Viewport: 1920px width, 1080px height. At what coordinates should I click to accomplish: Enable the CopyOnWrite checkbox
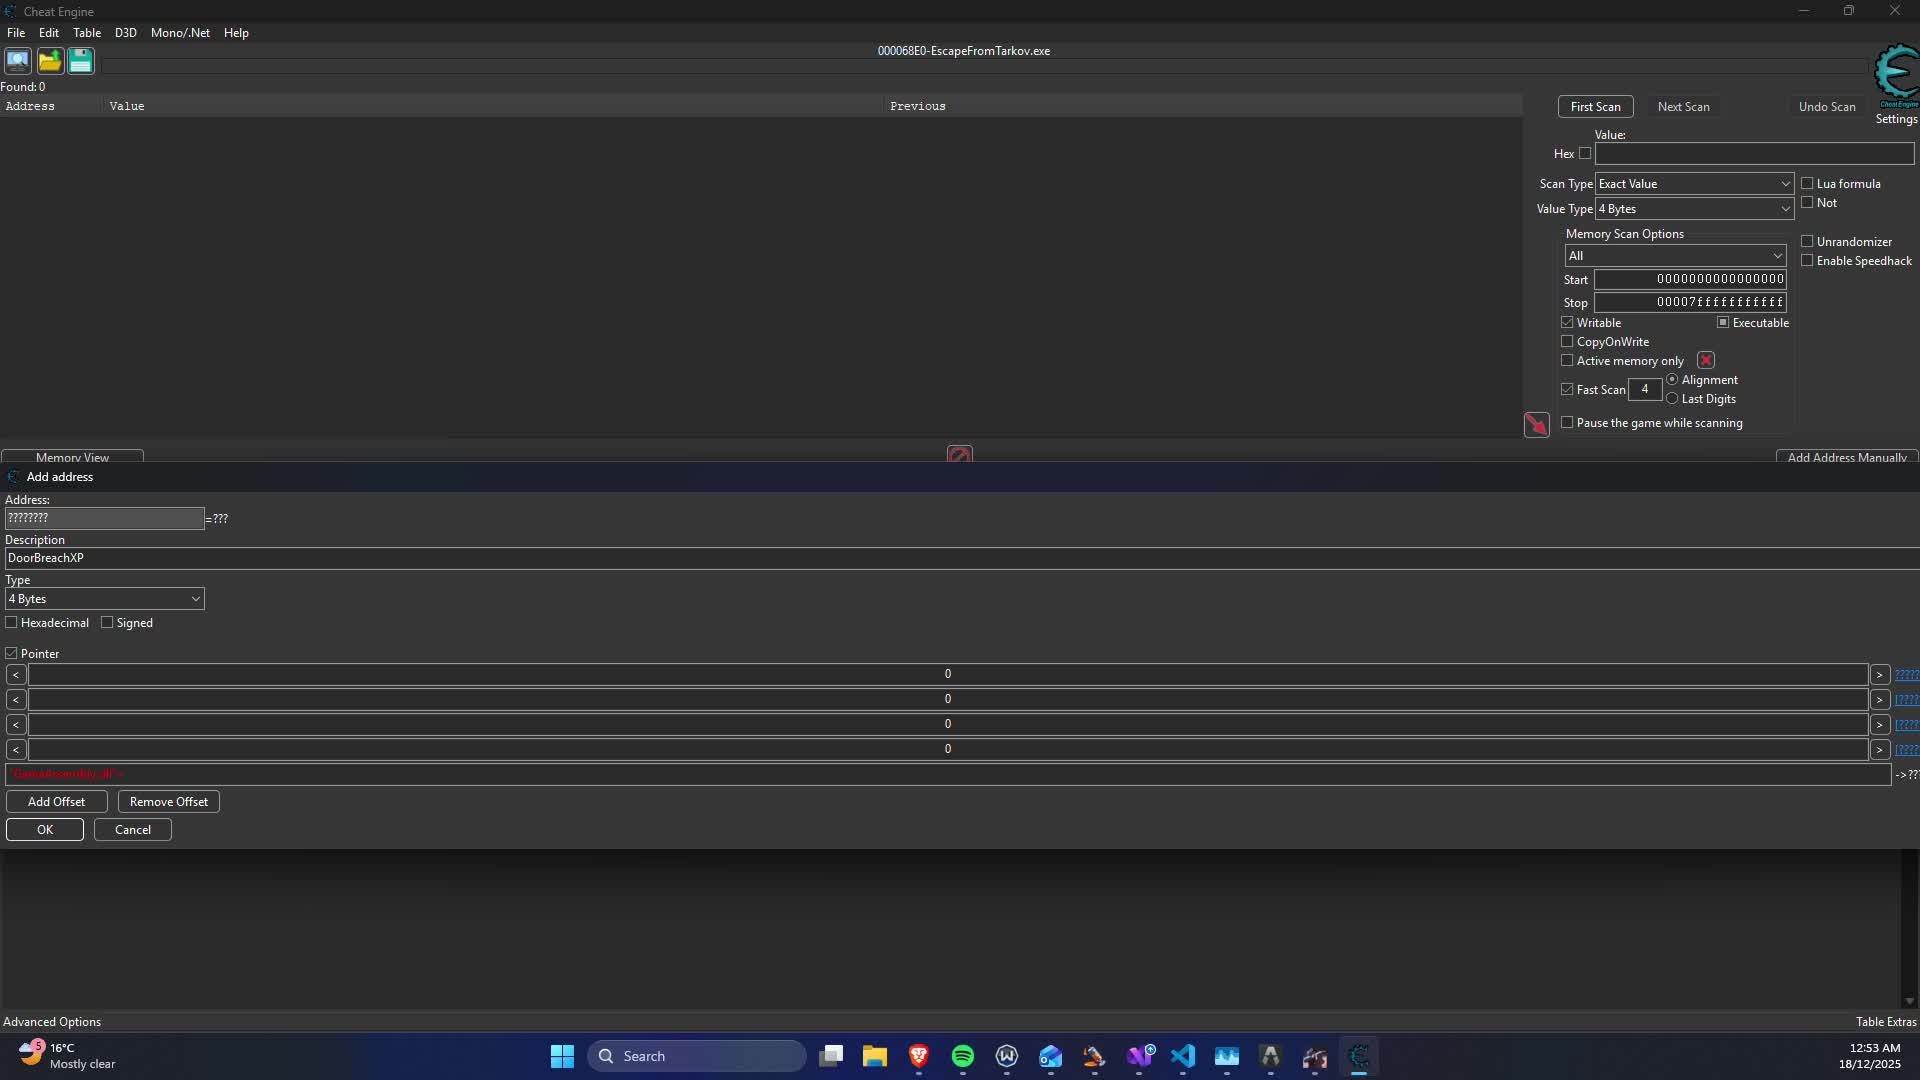(x=1567, y=342)
